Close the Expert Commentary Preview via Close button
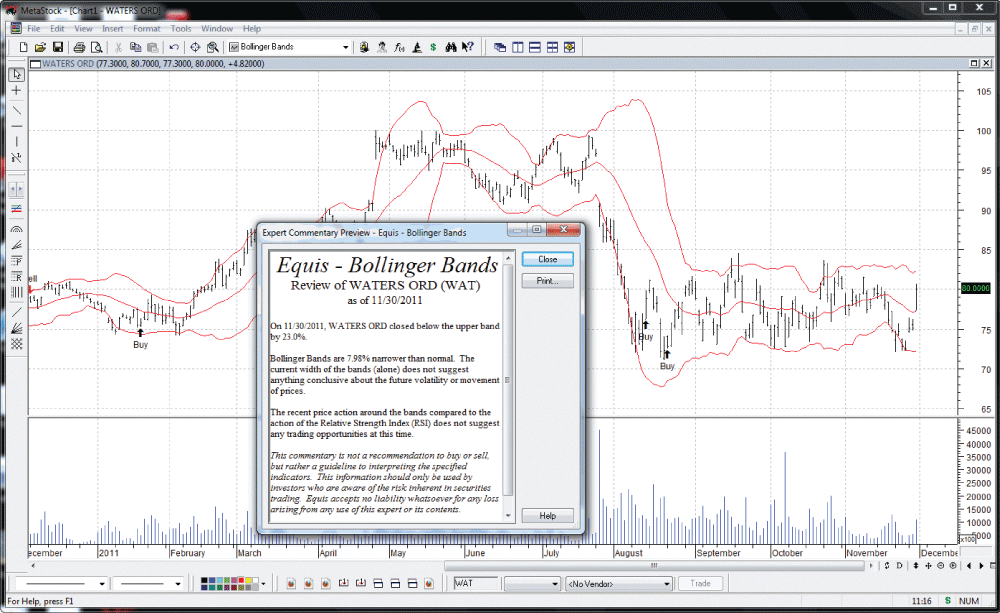The image size is (1000, 613). tap(547, 258)
